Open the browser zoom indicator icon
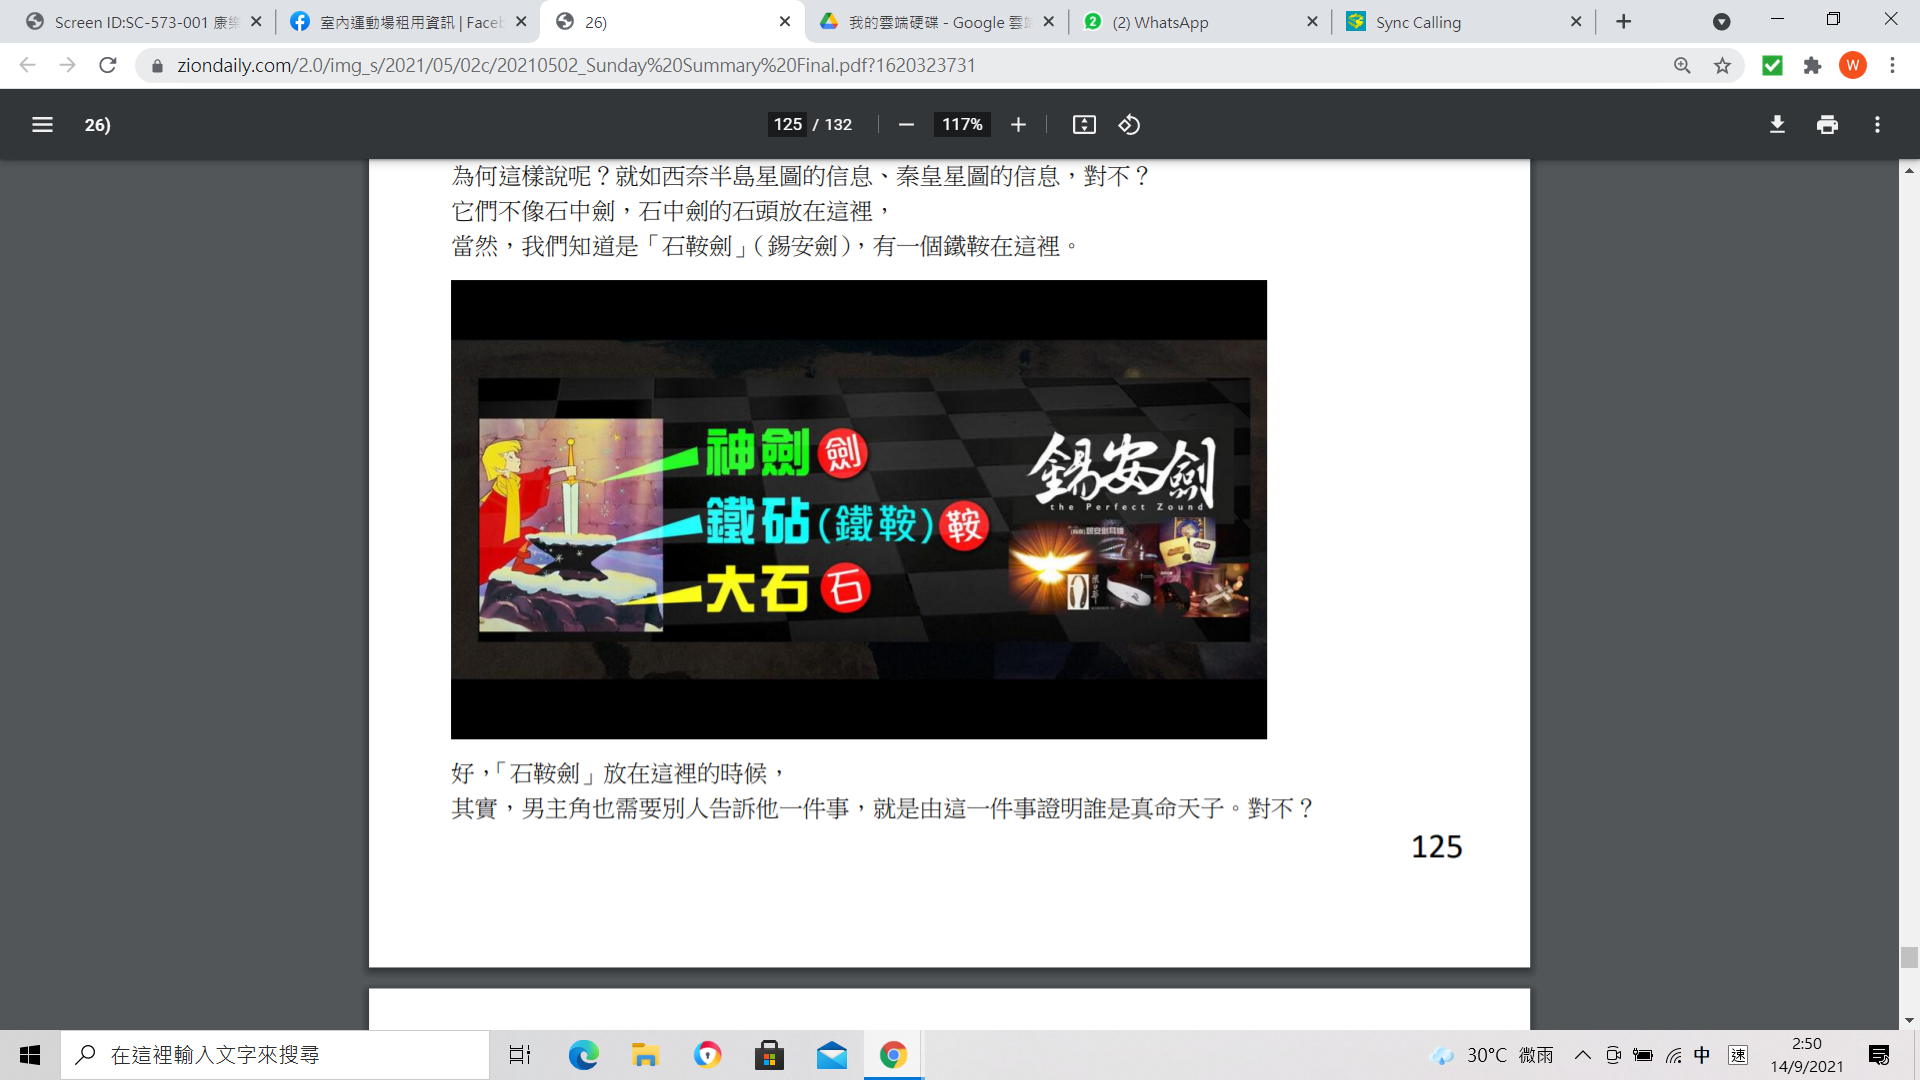 pyautogui.click(x=1682, y=65)
